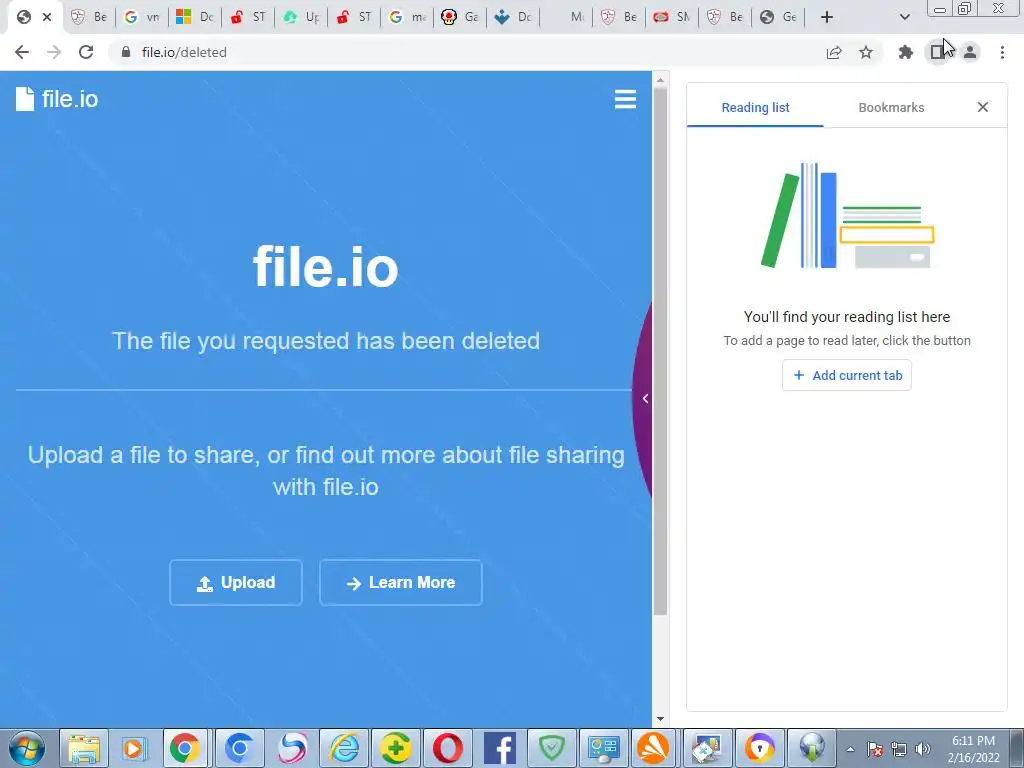Switch to the second 'Be' tab

(x=618, y=17)
